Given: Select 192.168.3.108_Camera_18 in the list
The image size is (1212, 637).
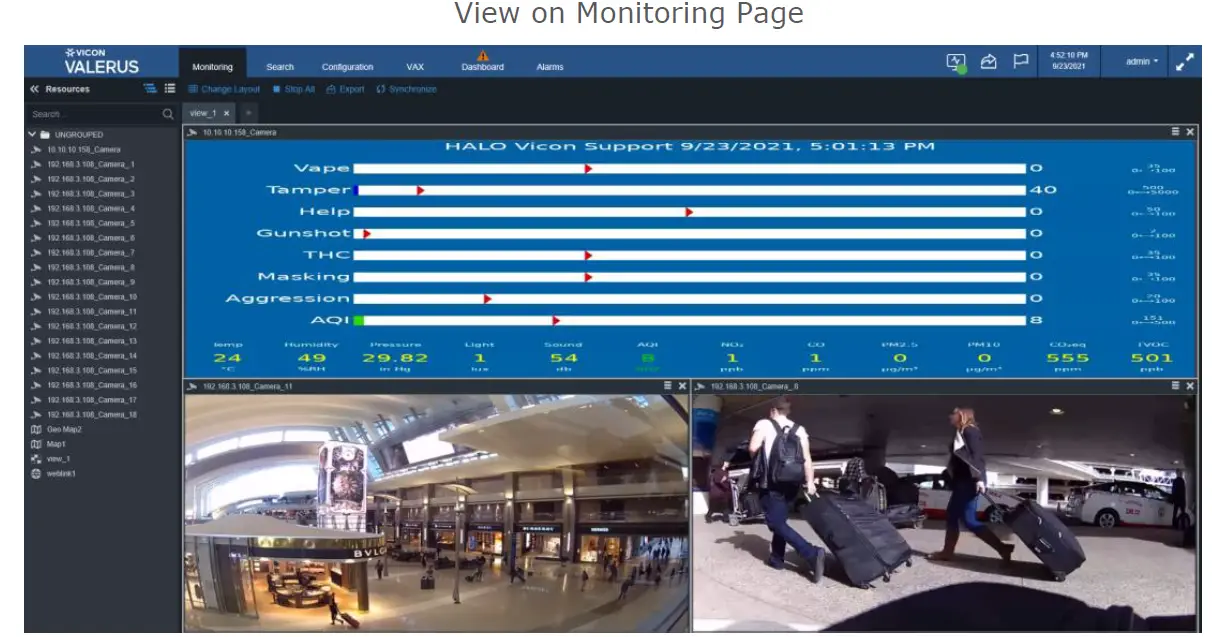Looking at the screenshot, I should point(92,414).
